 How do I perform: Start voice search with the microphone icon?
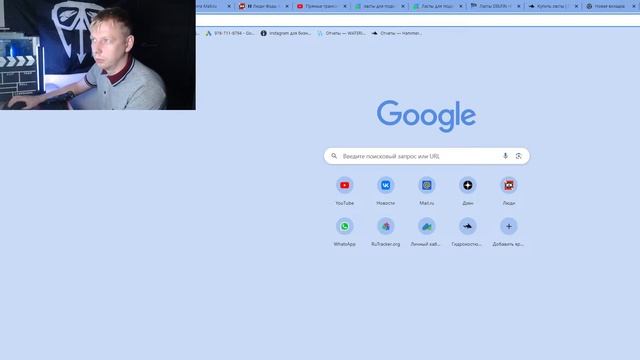click(505, 156)
